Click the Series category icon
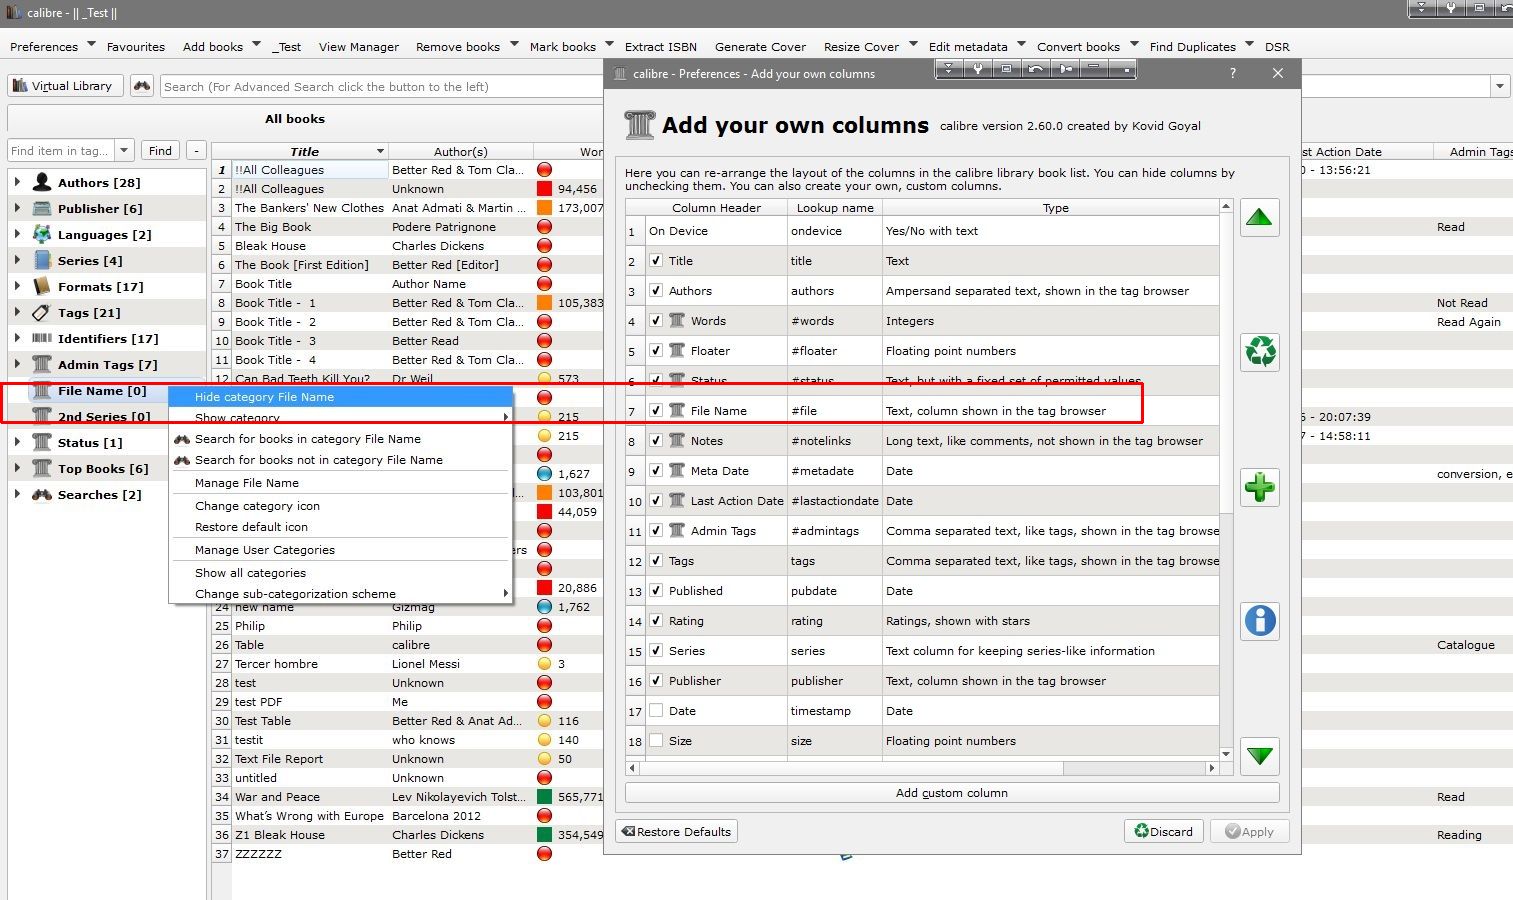This screenshot has width=1513, height=900. coord(42,260)
